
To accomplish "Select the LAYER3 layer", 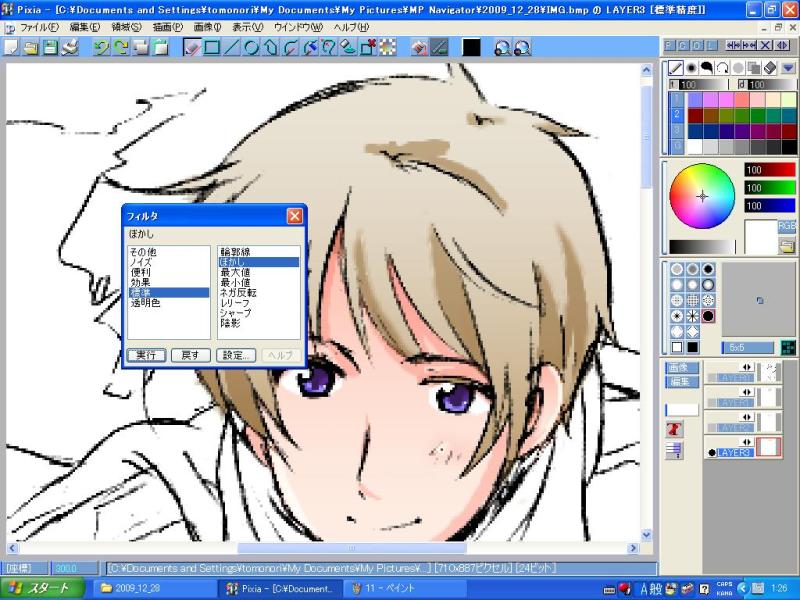I will pyautogui.click(x=735, y=453).
